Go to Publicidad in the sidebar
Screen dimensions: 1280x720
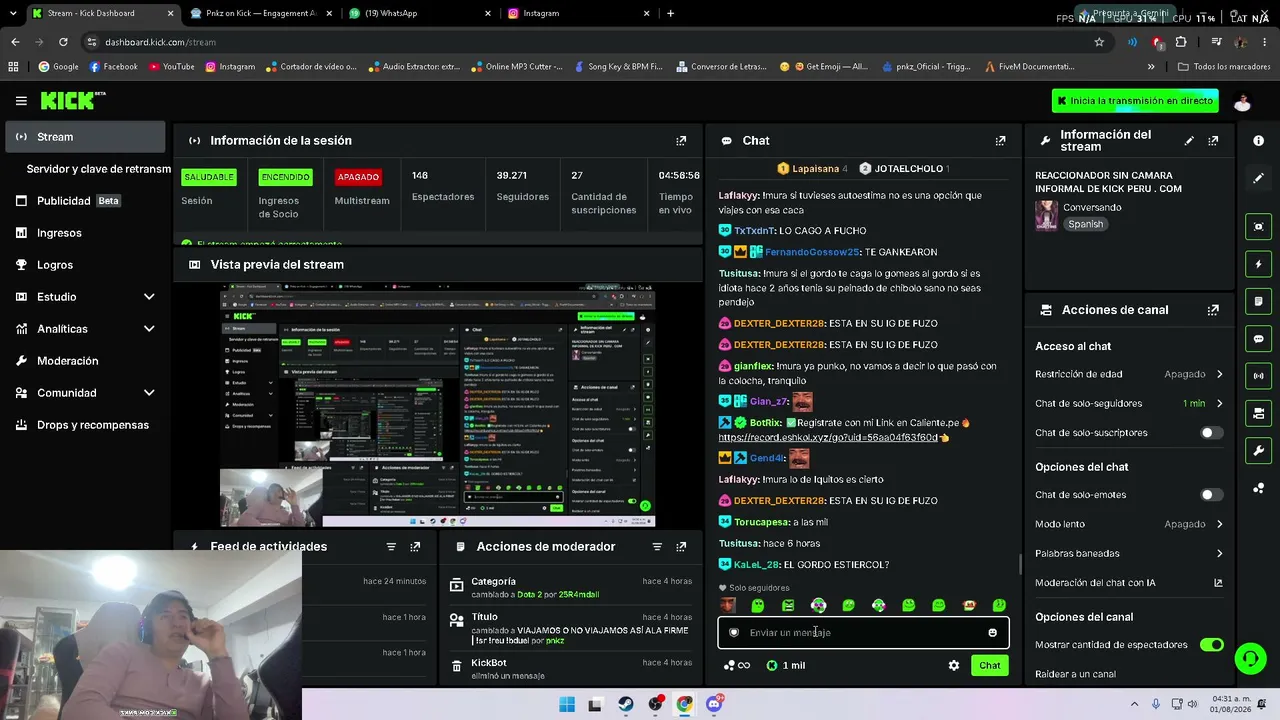(x=85, y=201)
